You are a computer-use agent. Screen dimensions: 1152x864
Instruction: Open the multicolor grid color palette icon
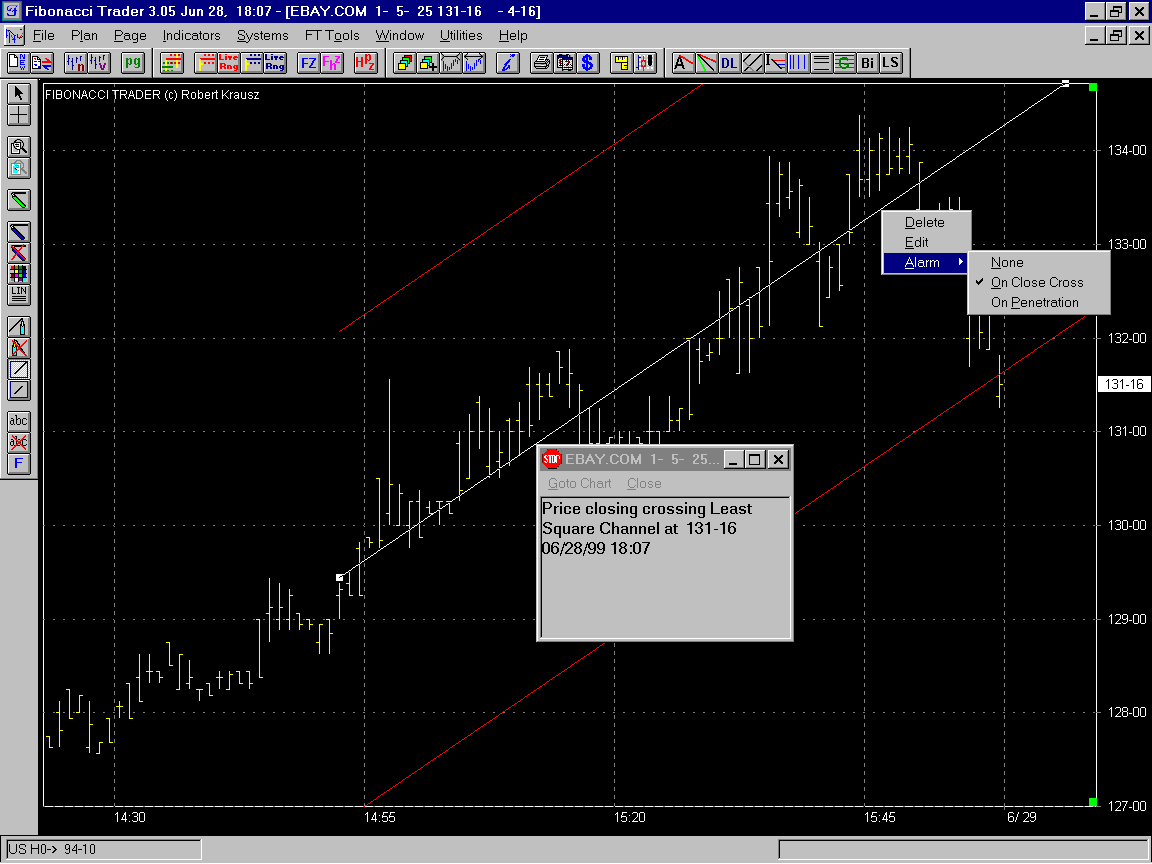pyautogui.click(x=18, y=274)
